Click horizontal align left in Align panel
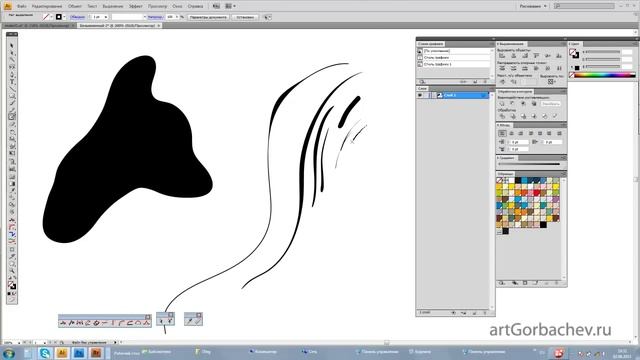The width and height of the screenshot is (640, 360). (x=502, y=56)
